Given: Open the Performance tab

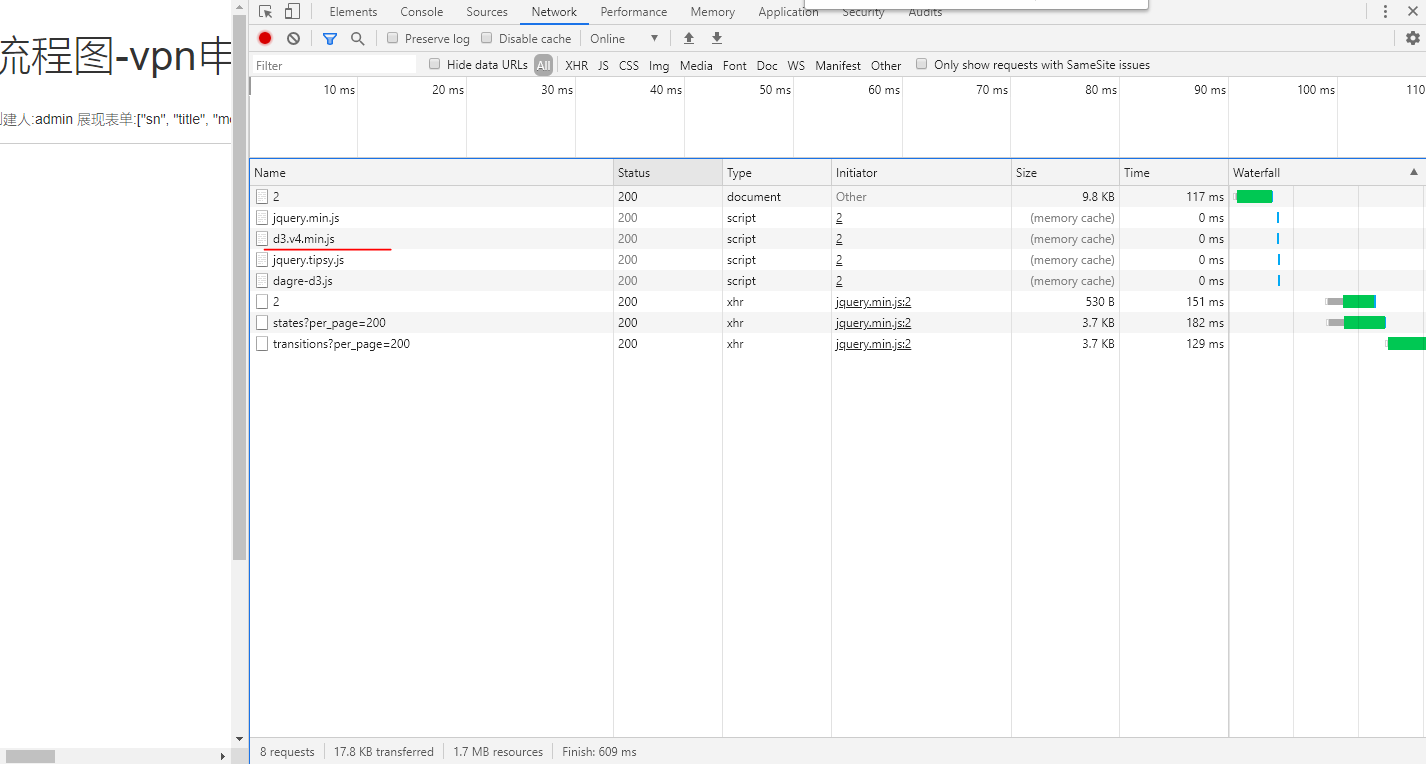Looking at the screenshot, I should (634, 12).
